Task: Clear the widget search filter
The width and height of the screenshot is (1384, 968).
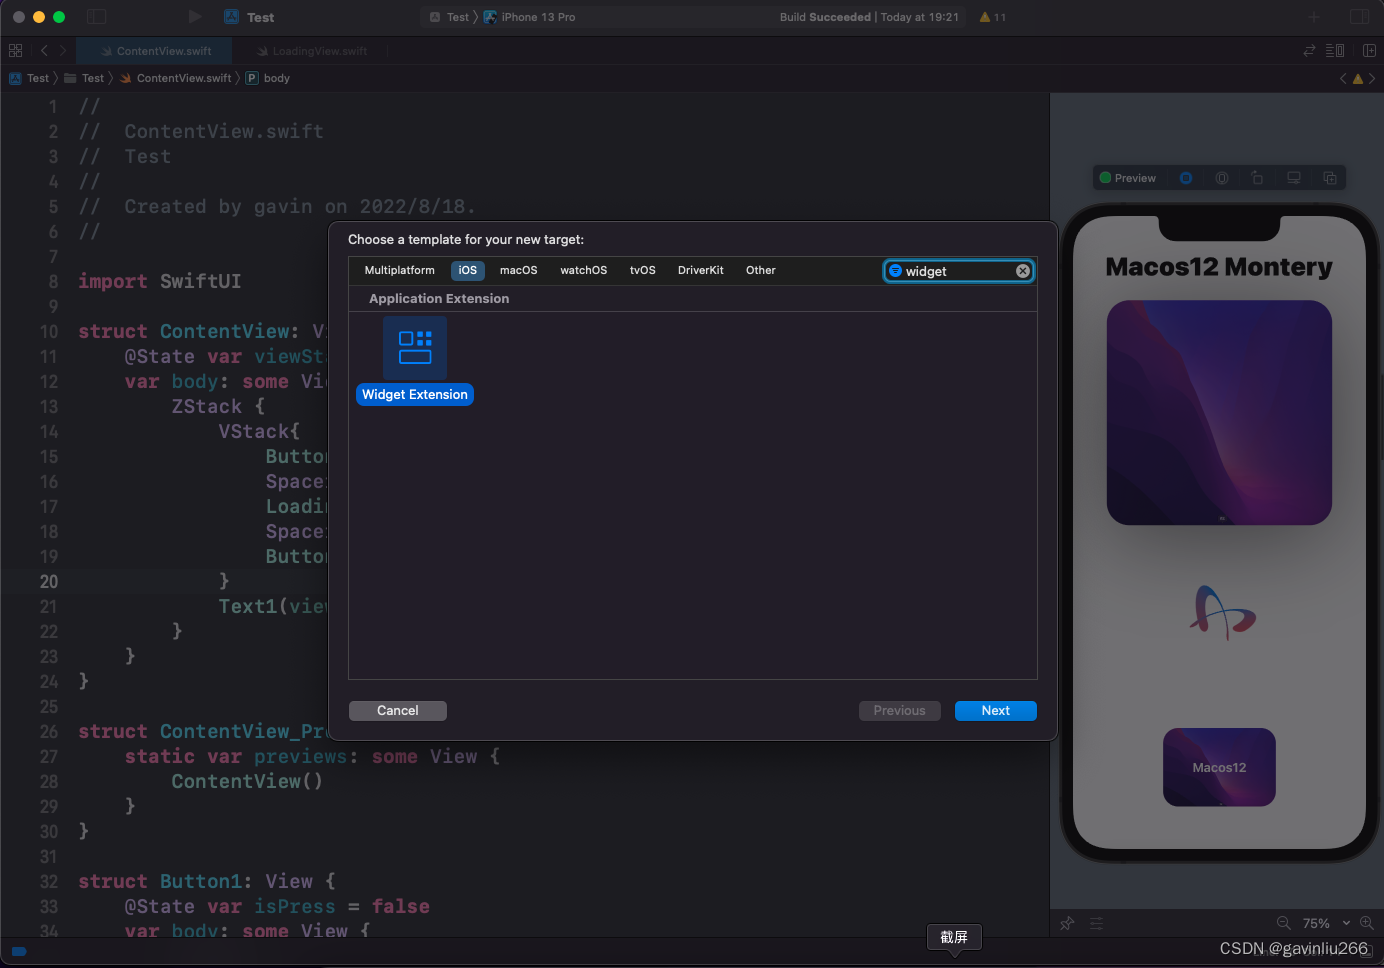Action: (x=1023, y=271)
